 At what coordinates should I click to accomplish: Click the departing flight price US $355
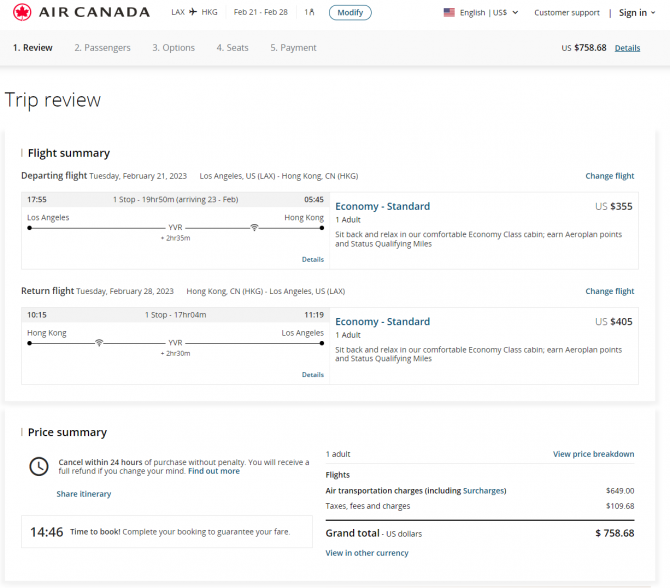click(x=614, y=206)
